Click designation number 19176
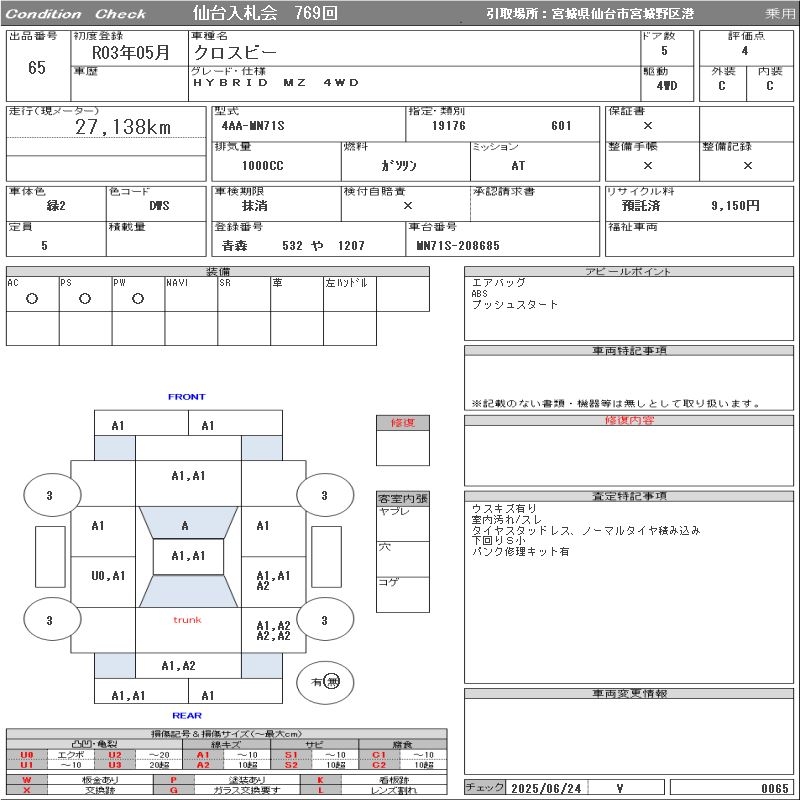800x800 pixels. click(x=449, y=126)
